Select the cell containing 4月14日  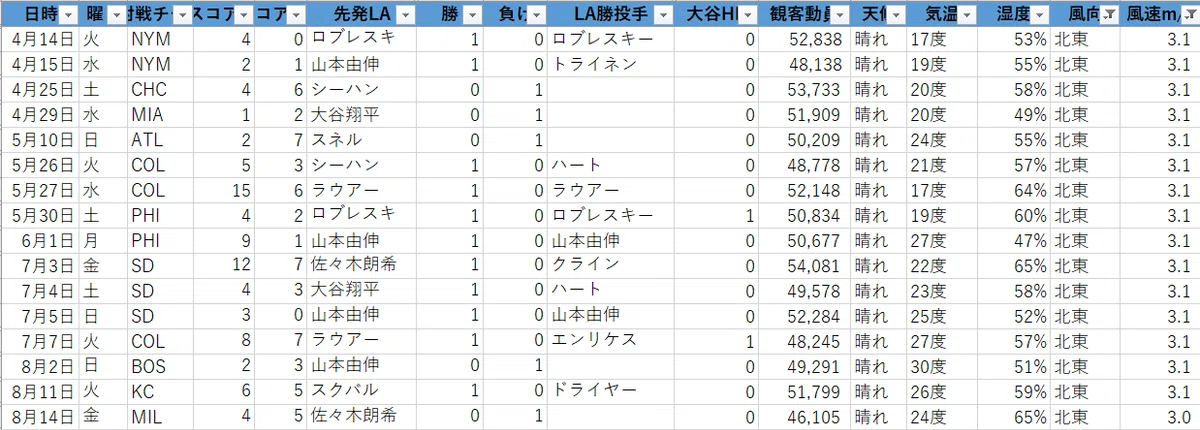point(40,40)
